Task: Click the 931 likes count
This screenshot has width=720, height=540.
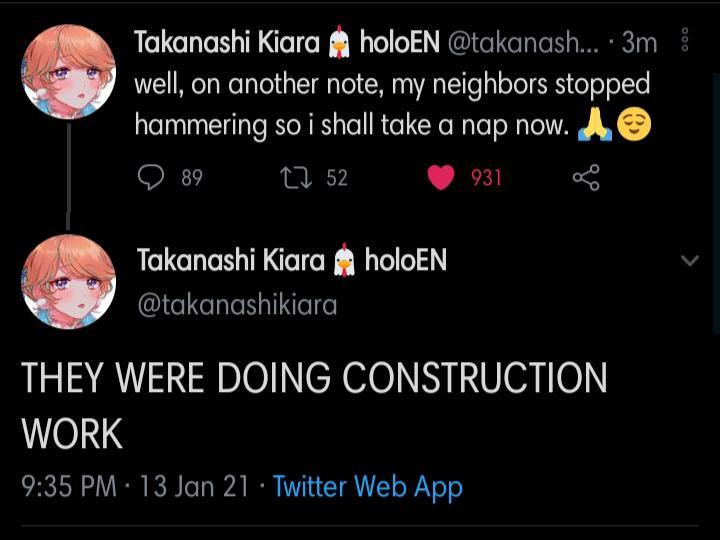Action: (x=486, y=178)
